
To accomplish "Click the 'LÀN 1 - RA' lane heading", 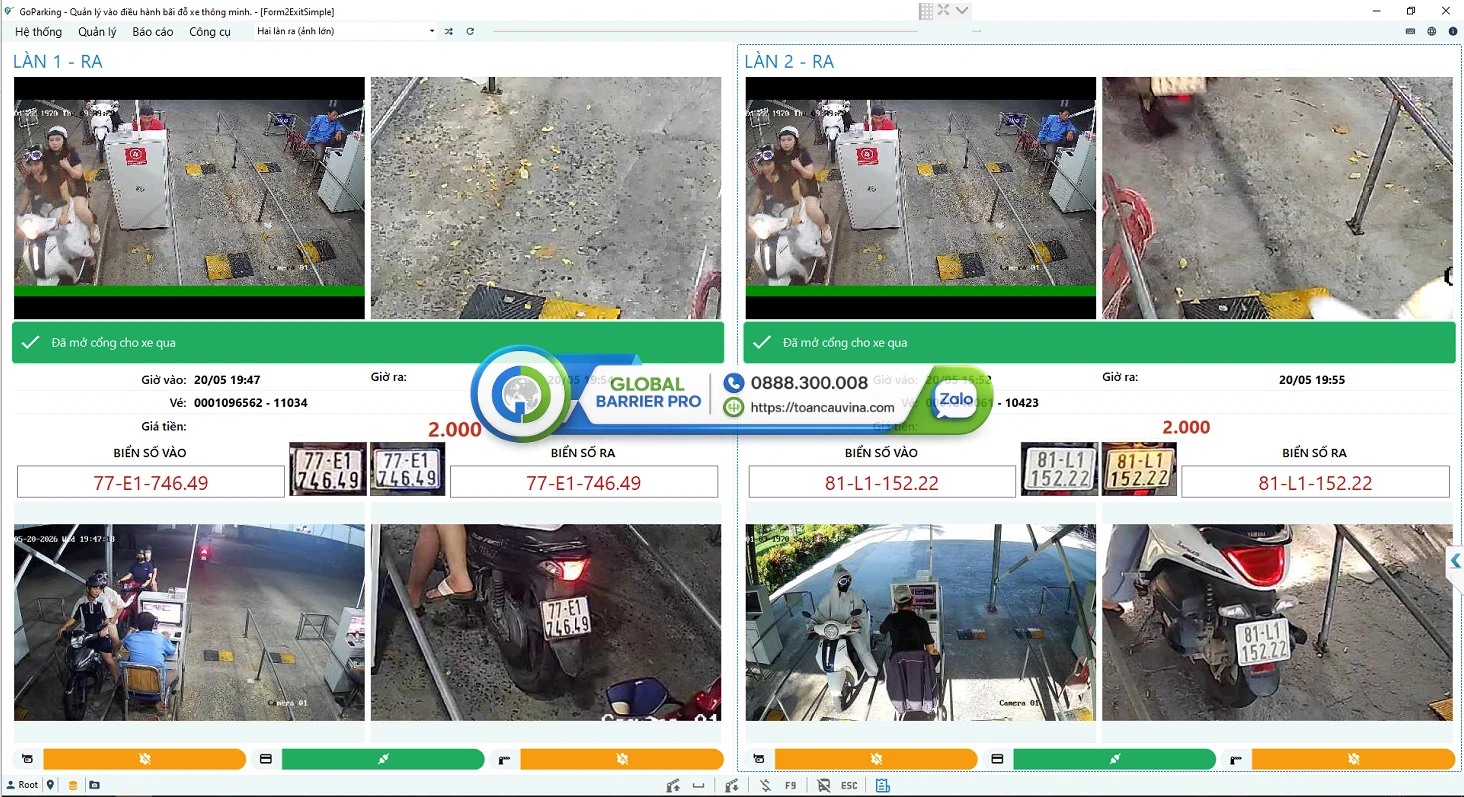I will 58,62.
